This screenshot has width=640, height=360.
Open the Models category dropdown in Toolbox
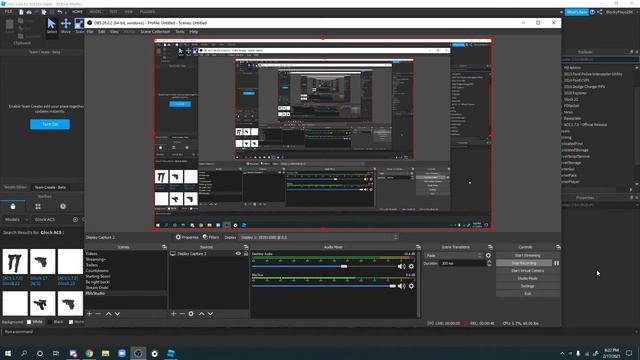click(16, 220)
